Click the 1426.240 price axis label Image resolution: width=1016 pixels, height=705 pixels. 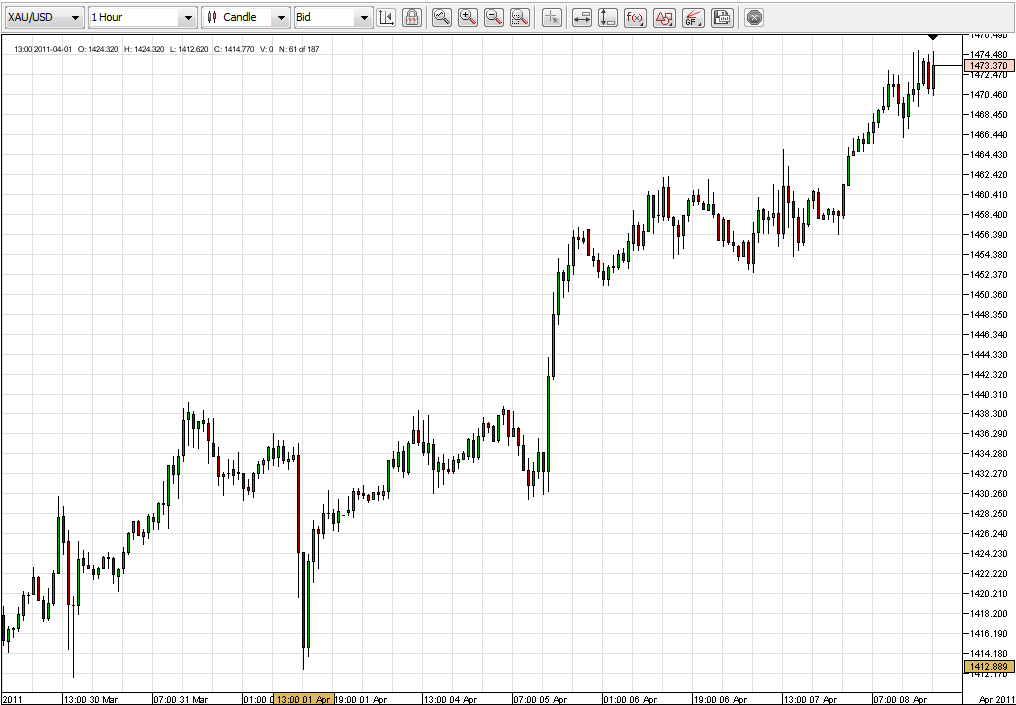pos(989,534)
